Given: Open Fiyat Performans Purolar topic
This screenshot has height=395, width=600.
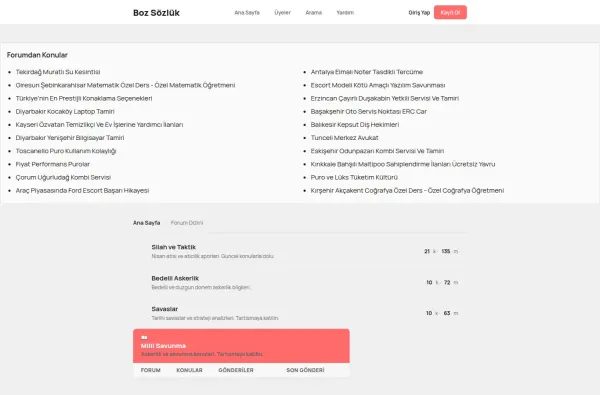Looking at the screenshot, I should click(52, 164).
